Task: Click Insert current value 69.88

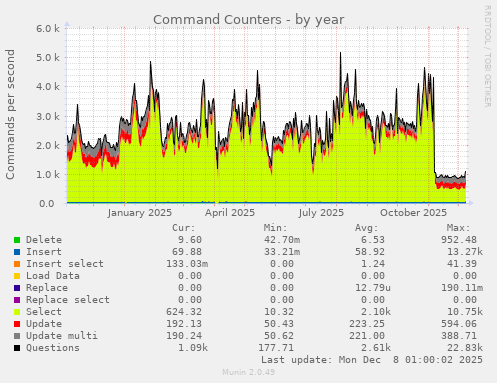Action: coord(187,252)
